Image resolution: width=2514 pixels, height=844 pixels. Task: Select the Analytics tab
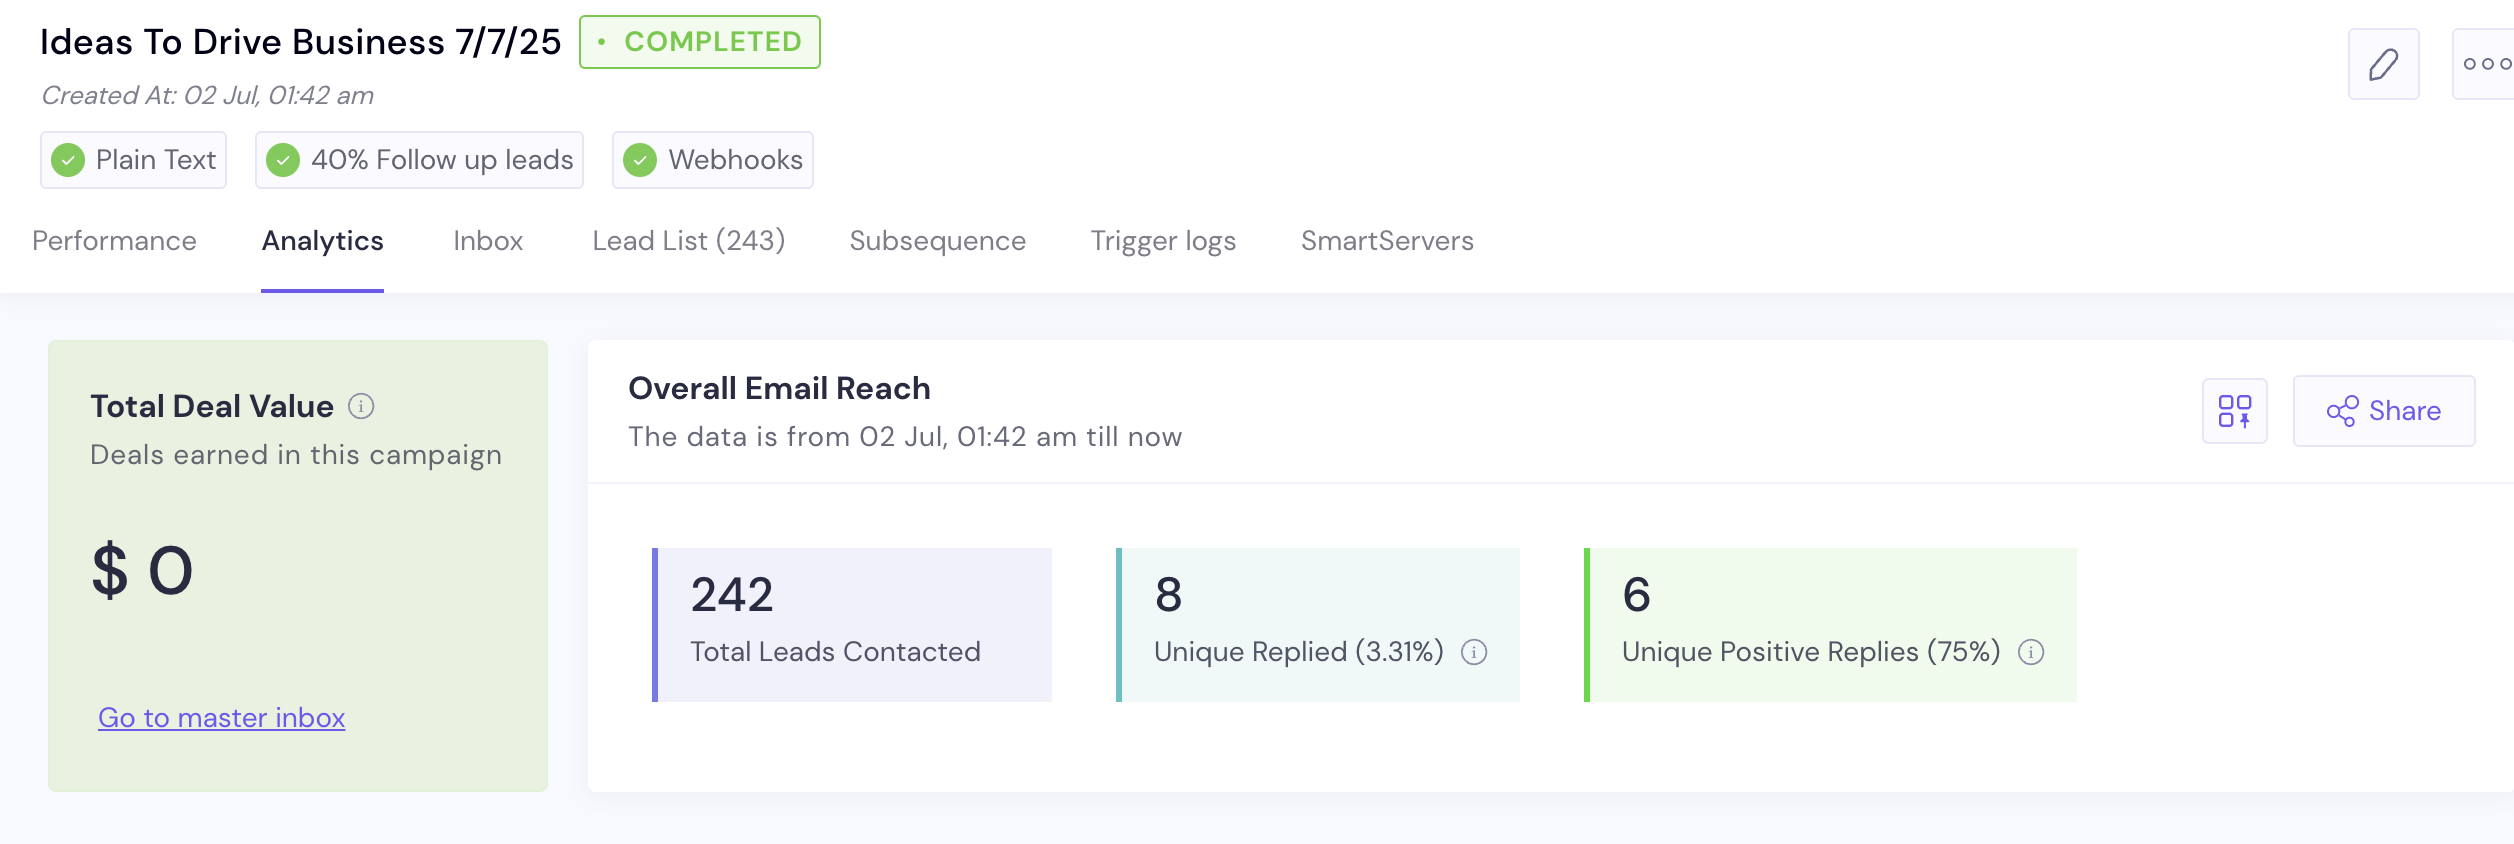point(322,241)
